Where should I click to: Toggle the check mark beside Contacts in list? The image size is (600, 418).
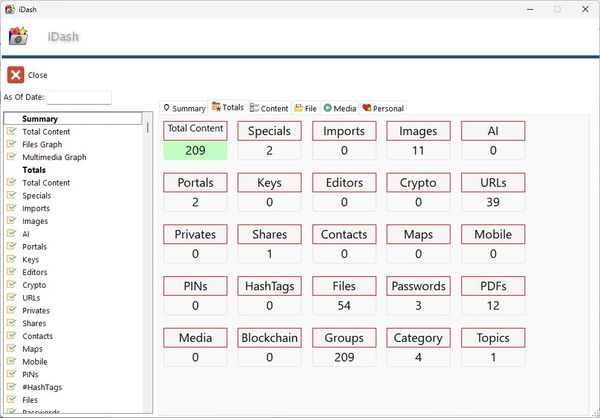11,336
